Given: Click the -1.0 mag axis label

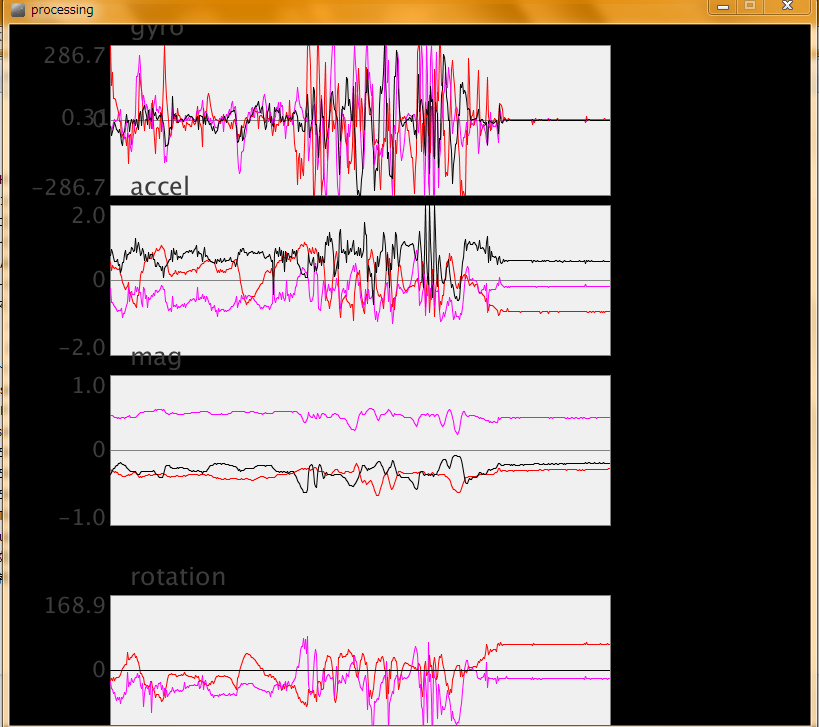Looking at the screenshot, I should (83, 518).
